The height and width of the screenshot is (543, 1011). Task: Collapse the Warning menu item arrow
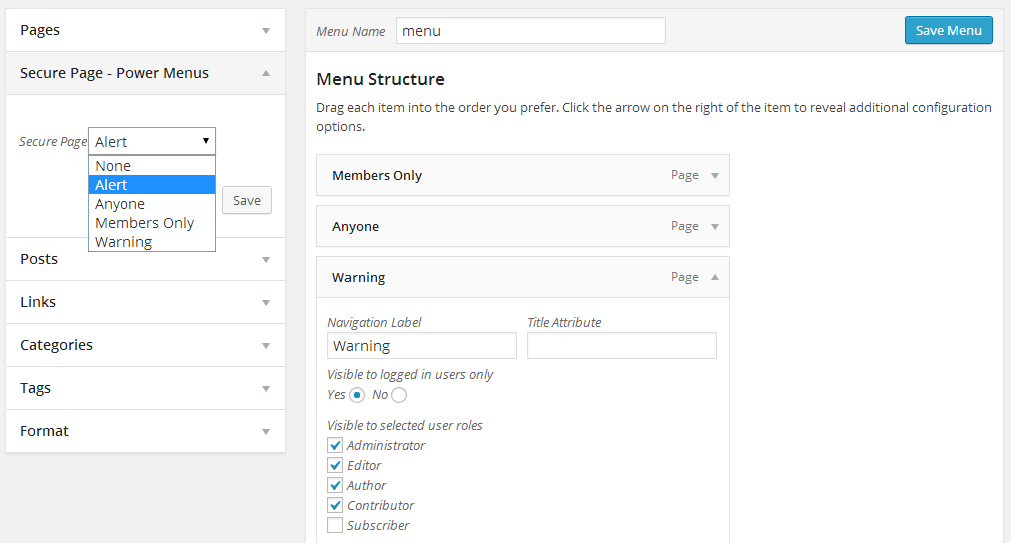714,277
